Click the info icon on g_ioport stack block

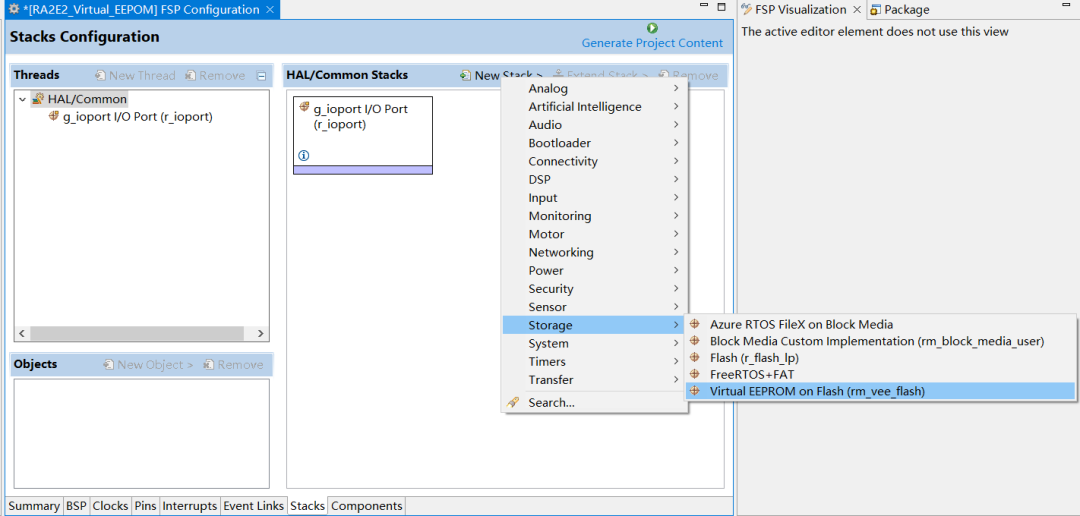[304, 156]
